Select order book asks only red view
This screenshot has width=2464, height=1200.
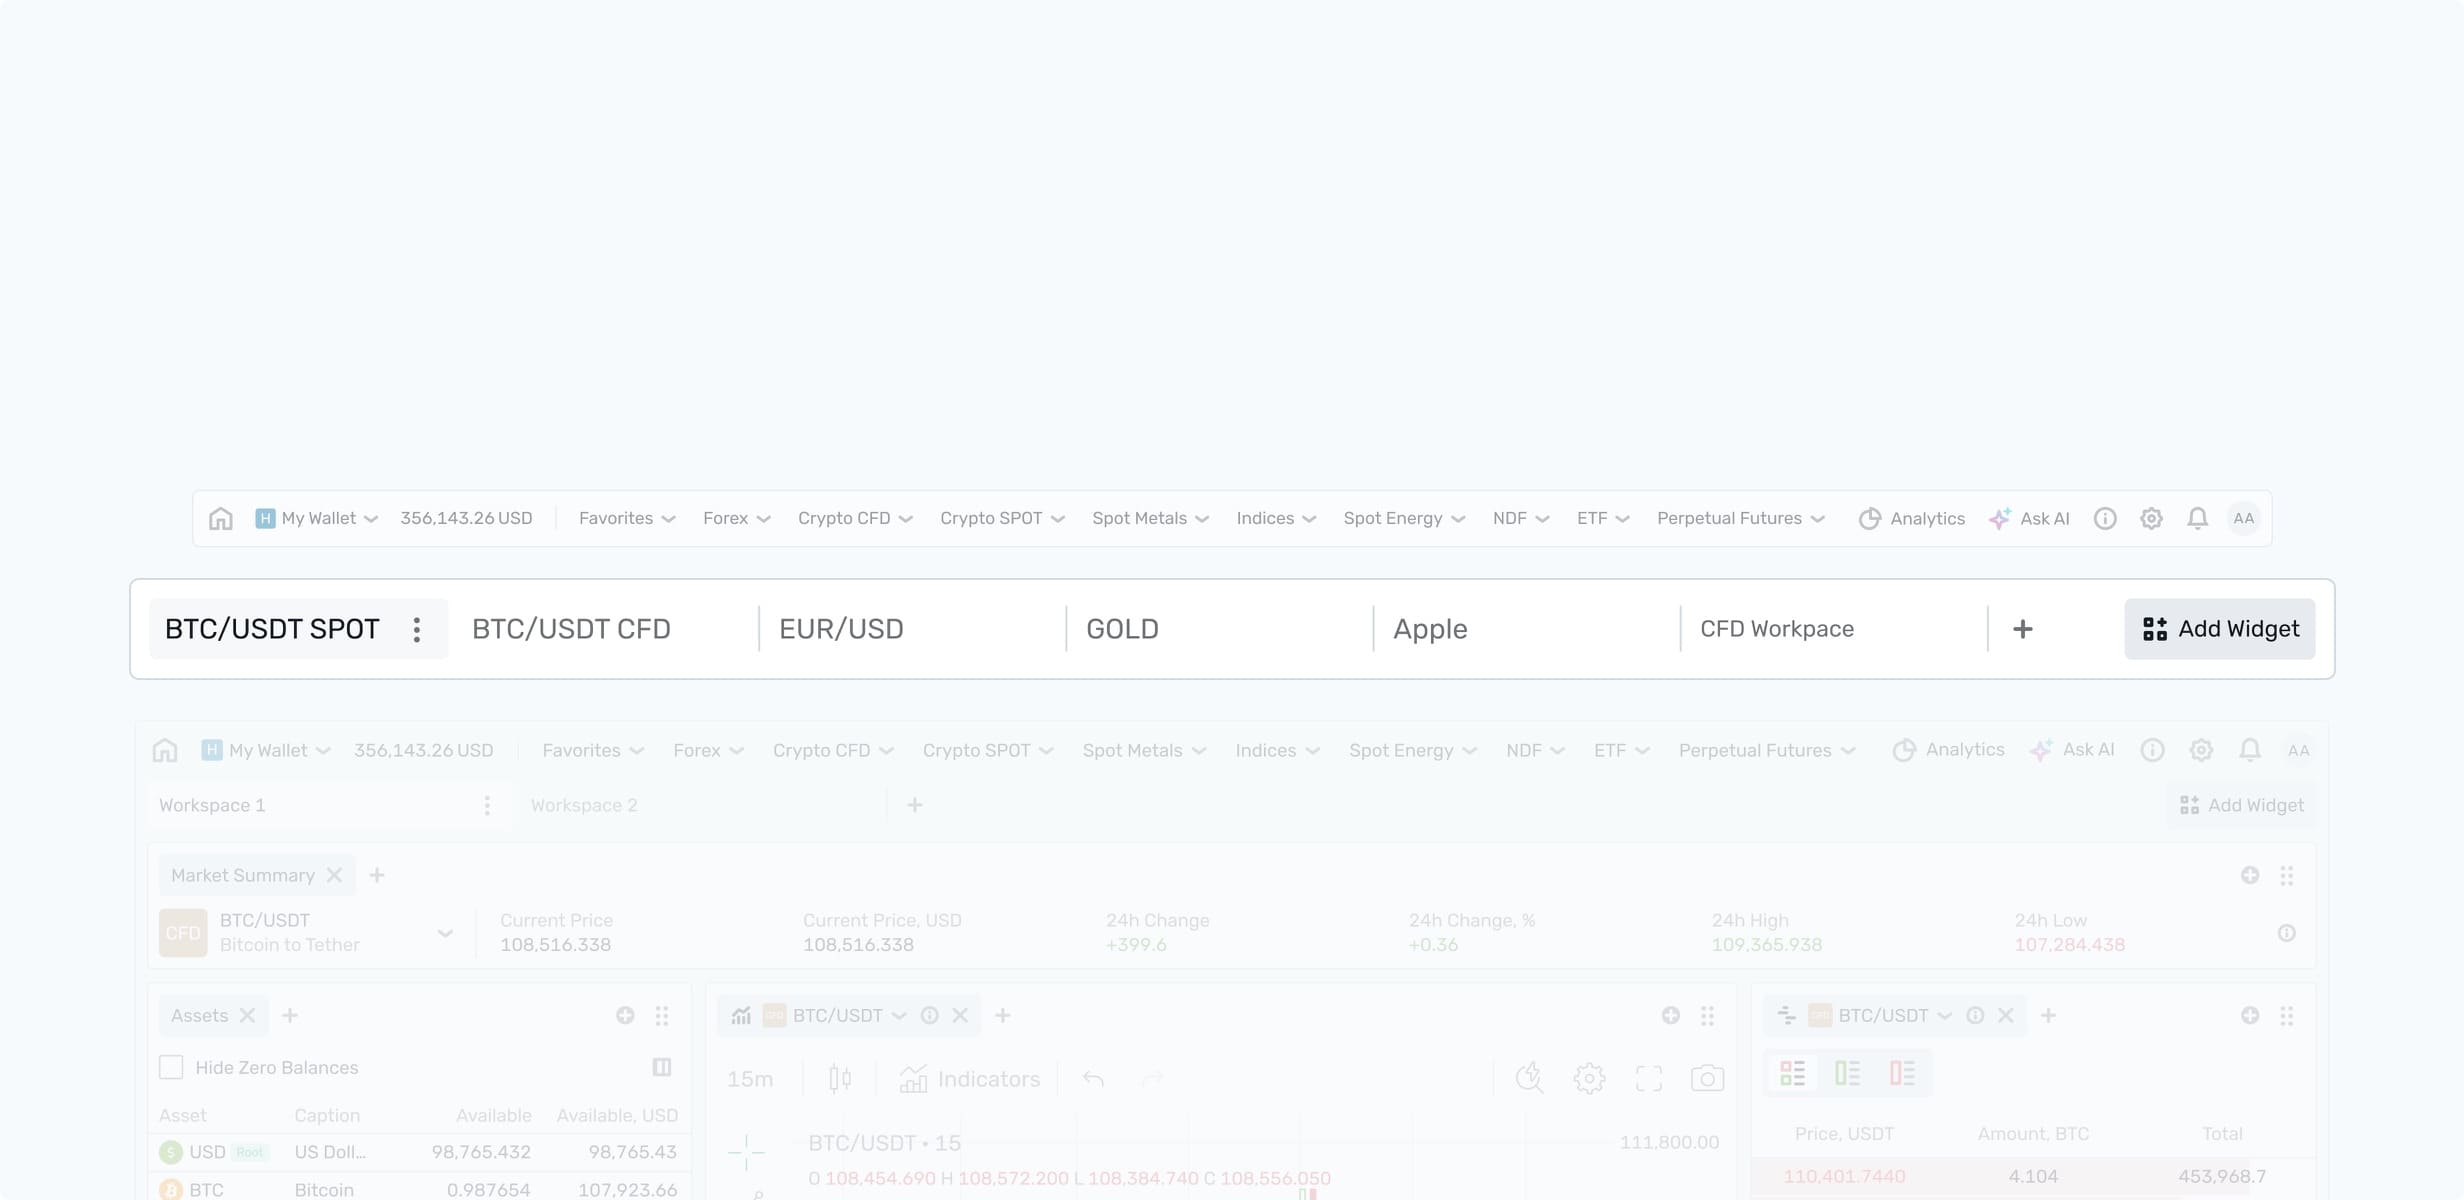(x=1902, y=1074)
